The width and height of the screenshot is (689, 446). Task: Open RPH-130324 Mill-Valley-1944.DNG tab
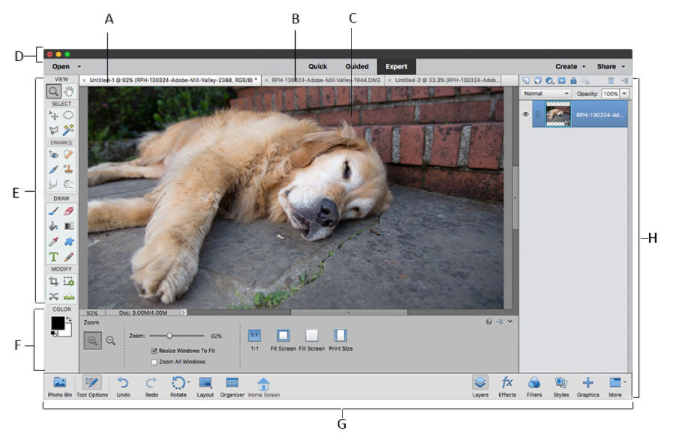coord(323,80)
